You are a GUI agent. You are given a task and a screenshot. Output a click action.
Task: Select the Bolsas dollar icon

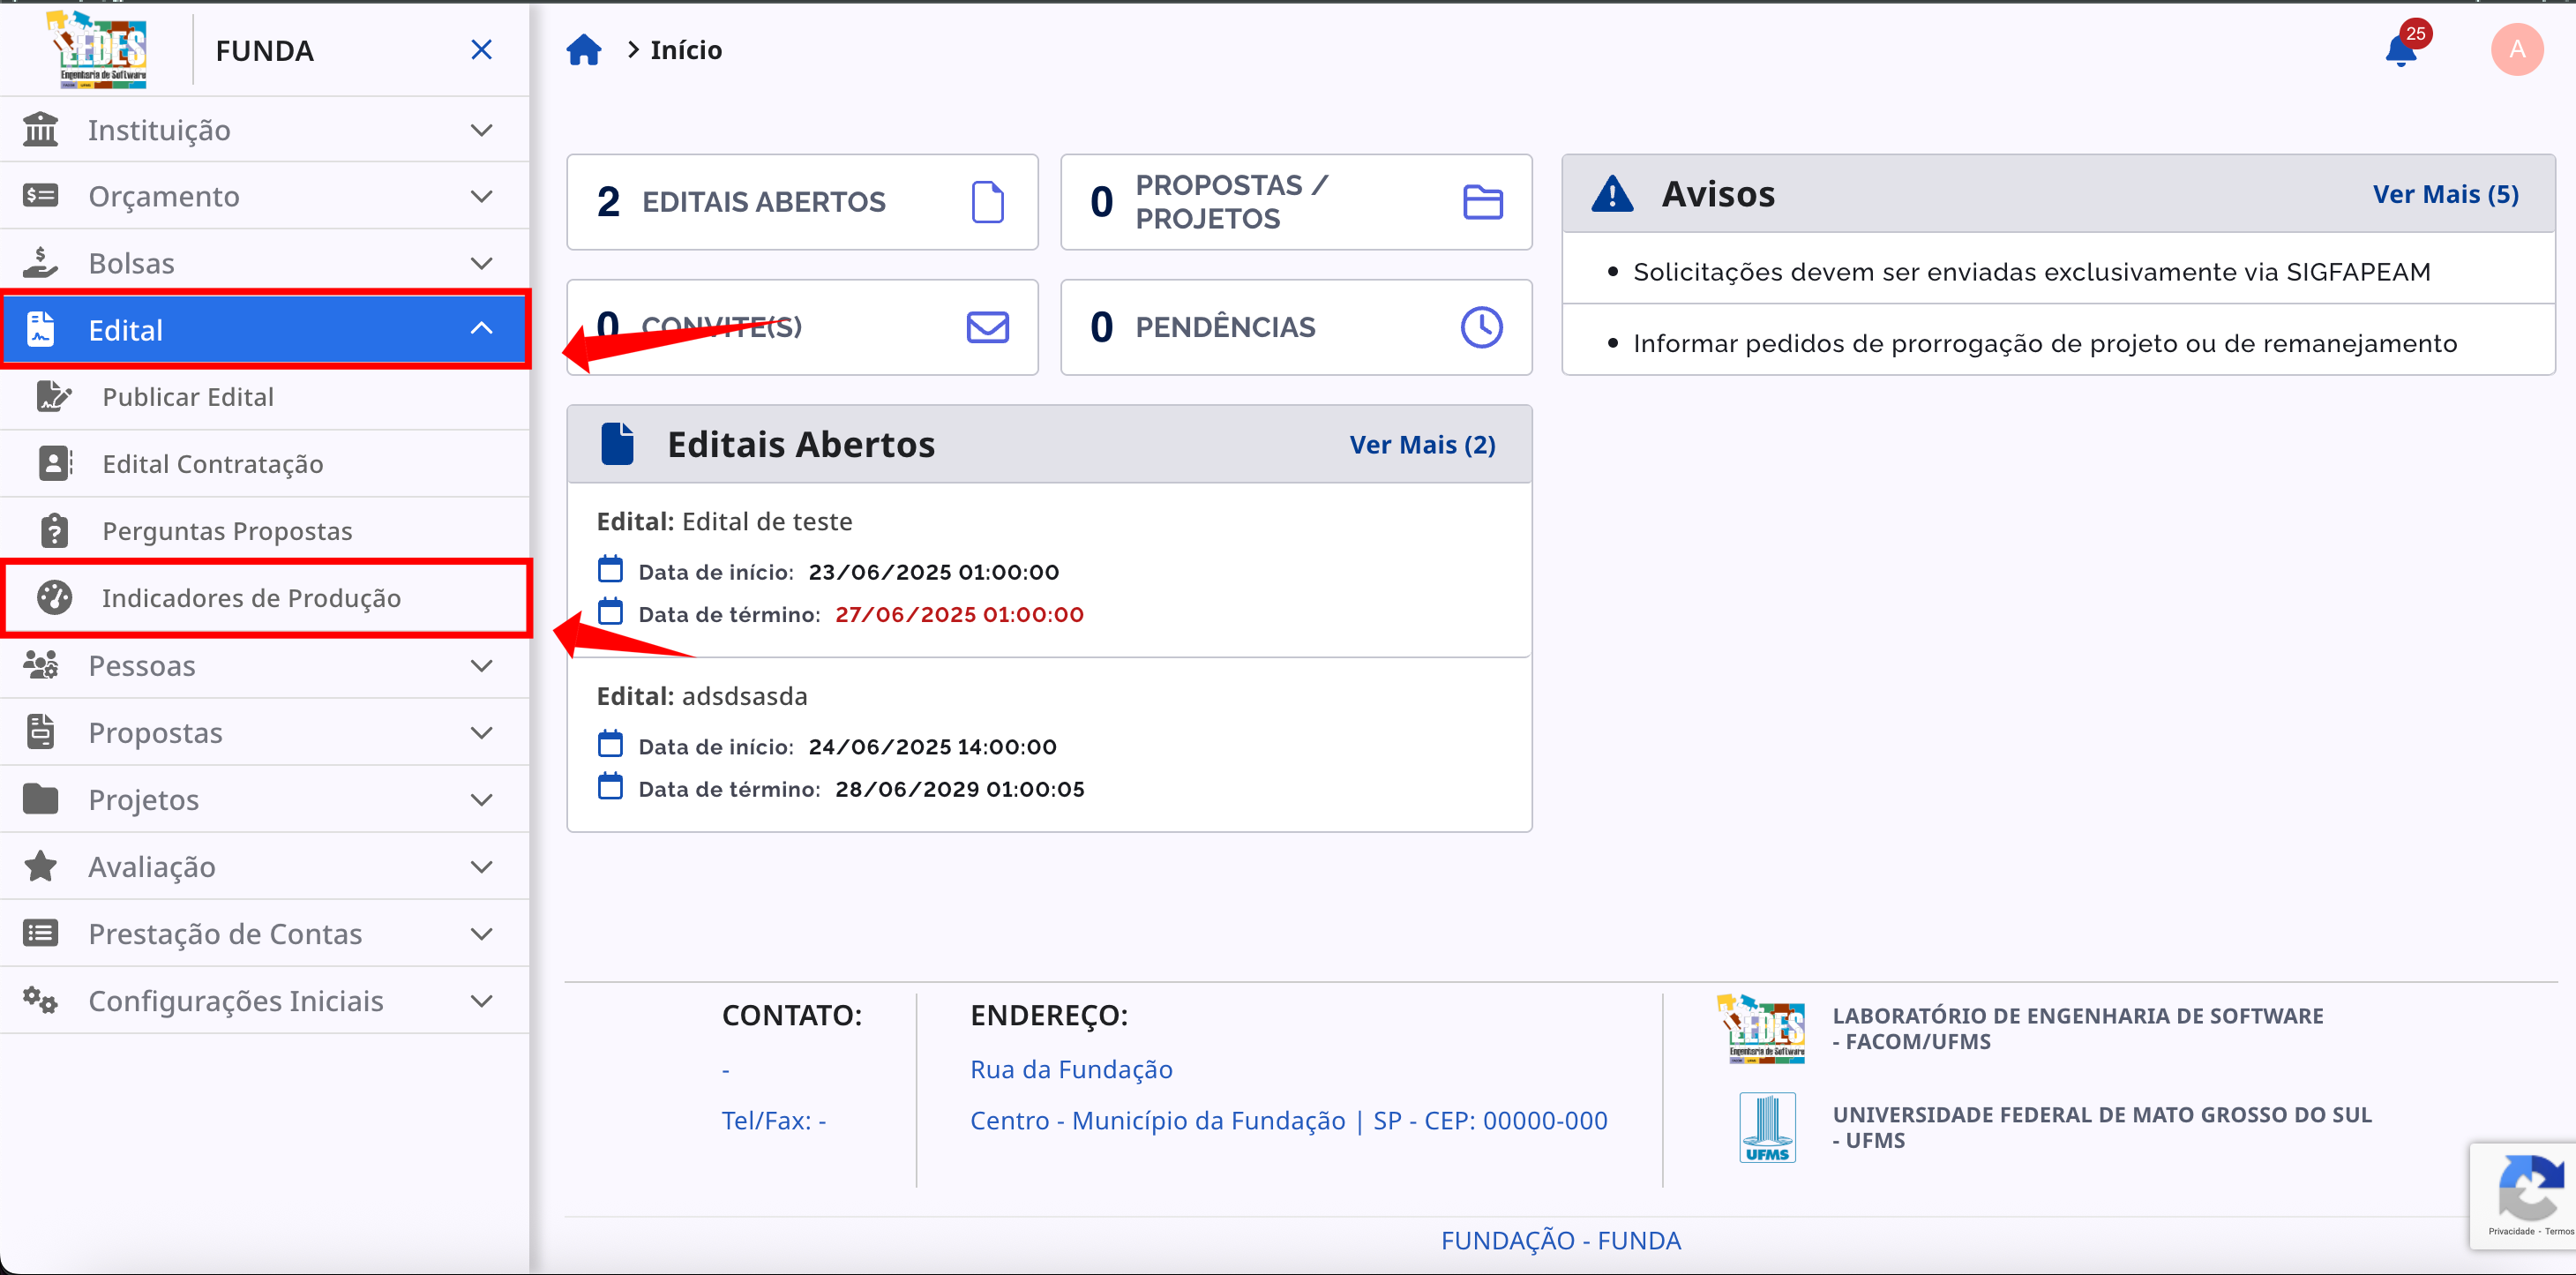point(40,261)
